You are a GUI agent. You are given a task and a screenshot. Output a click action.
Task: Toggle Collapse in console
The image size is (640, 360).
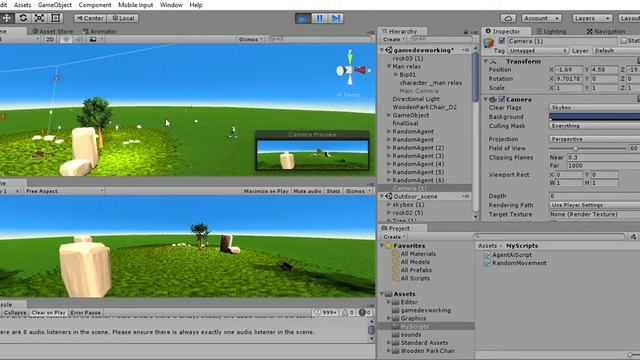point(15,313)
